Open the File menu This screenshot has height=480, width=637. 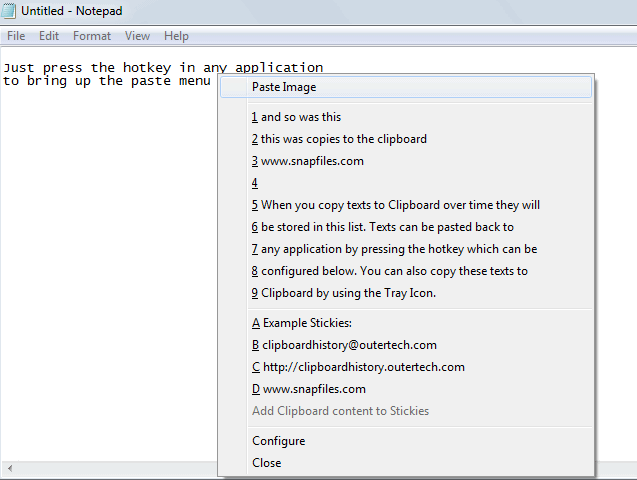coord(16,36)
